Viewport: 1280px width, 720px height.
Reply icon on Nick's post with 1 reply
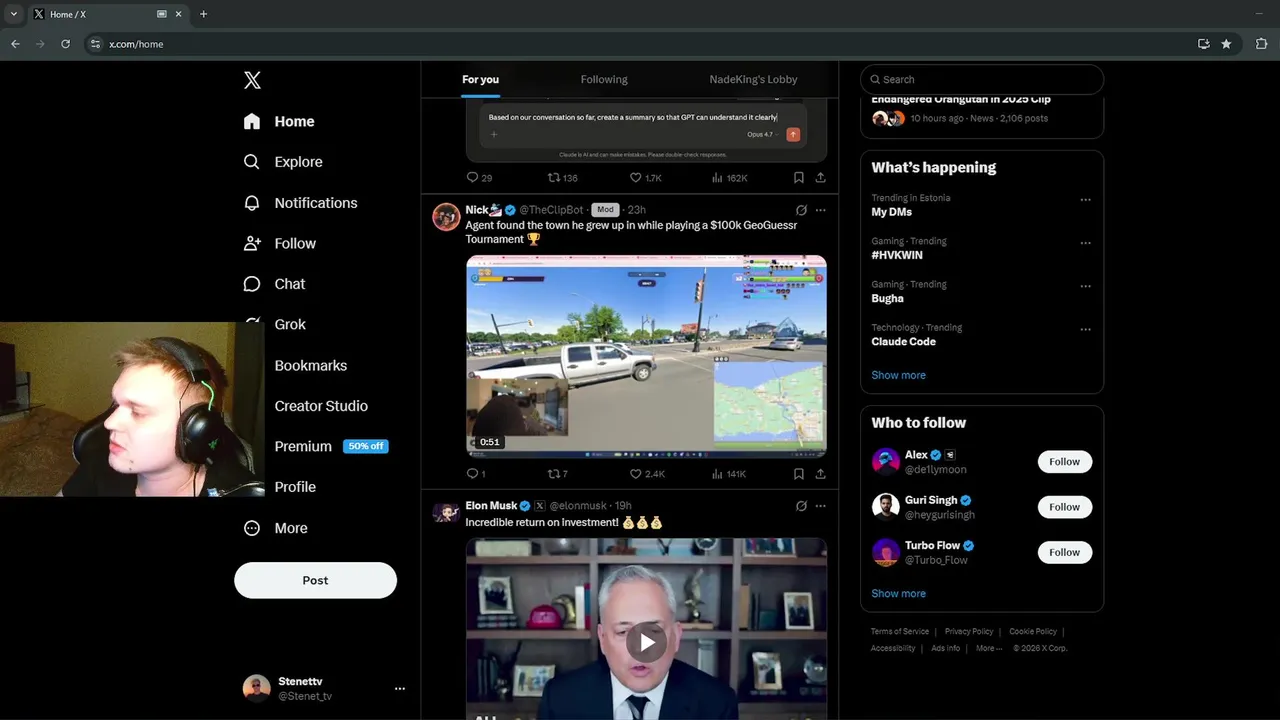click(x=473, y=474)
